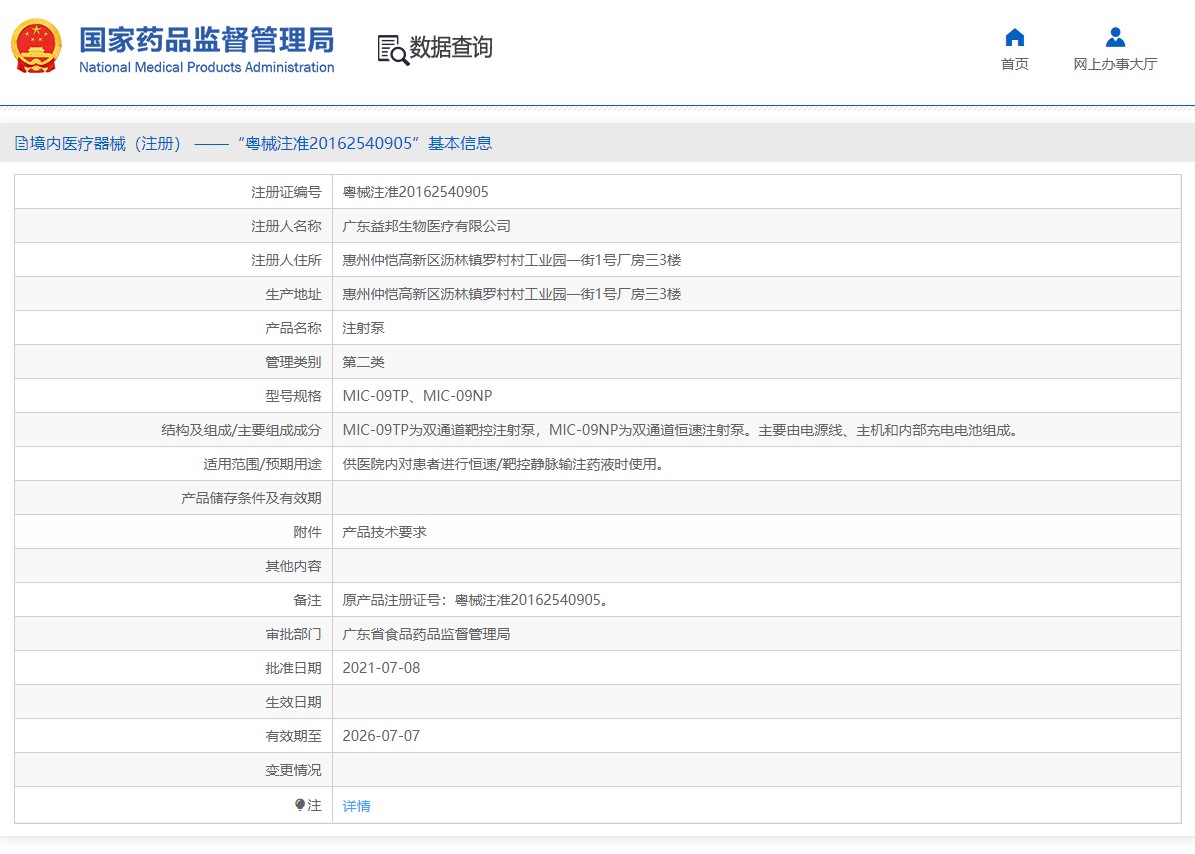This screenshot has width=1195, height=854.
Task: Click the document icon before 境内医疗器械
Action: pos(21,143)
